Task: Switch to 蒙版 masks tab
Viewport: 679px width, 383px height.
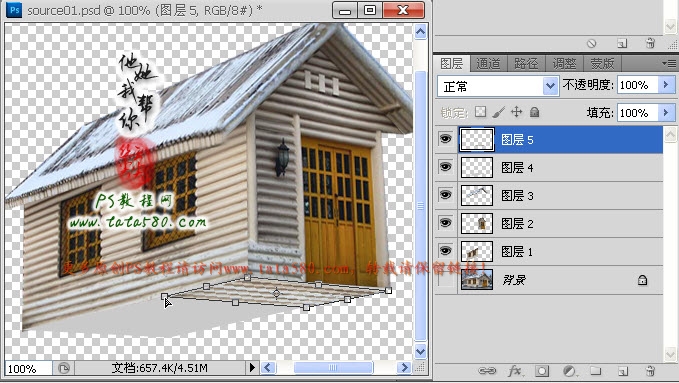Action: tap(602, 64)
